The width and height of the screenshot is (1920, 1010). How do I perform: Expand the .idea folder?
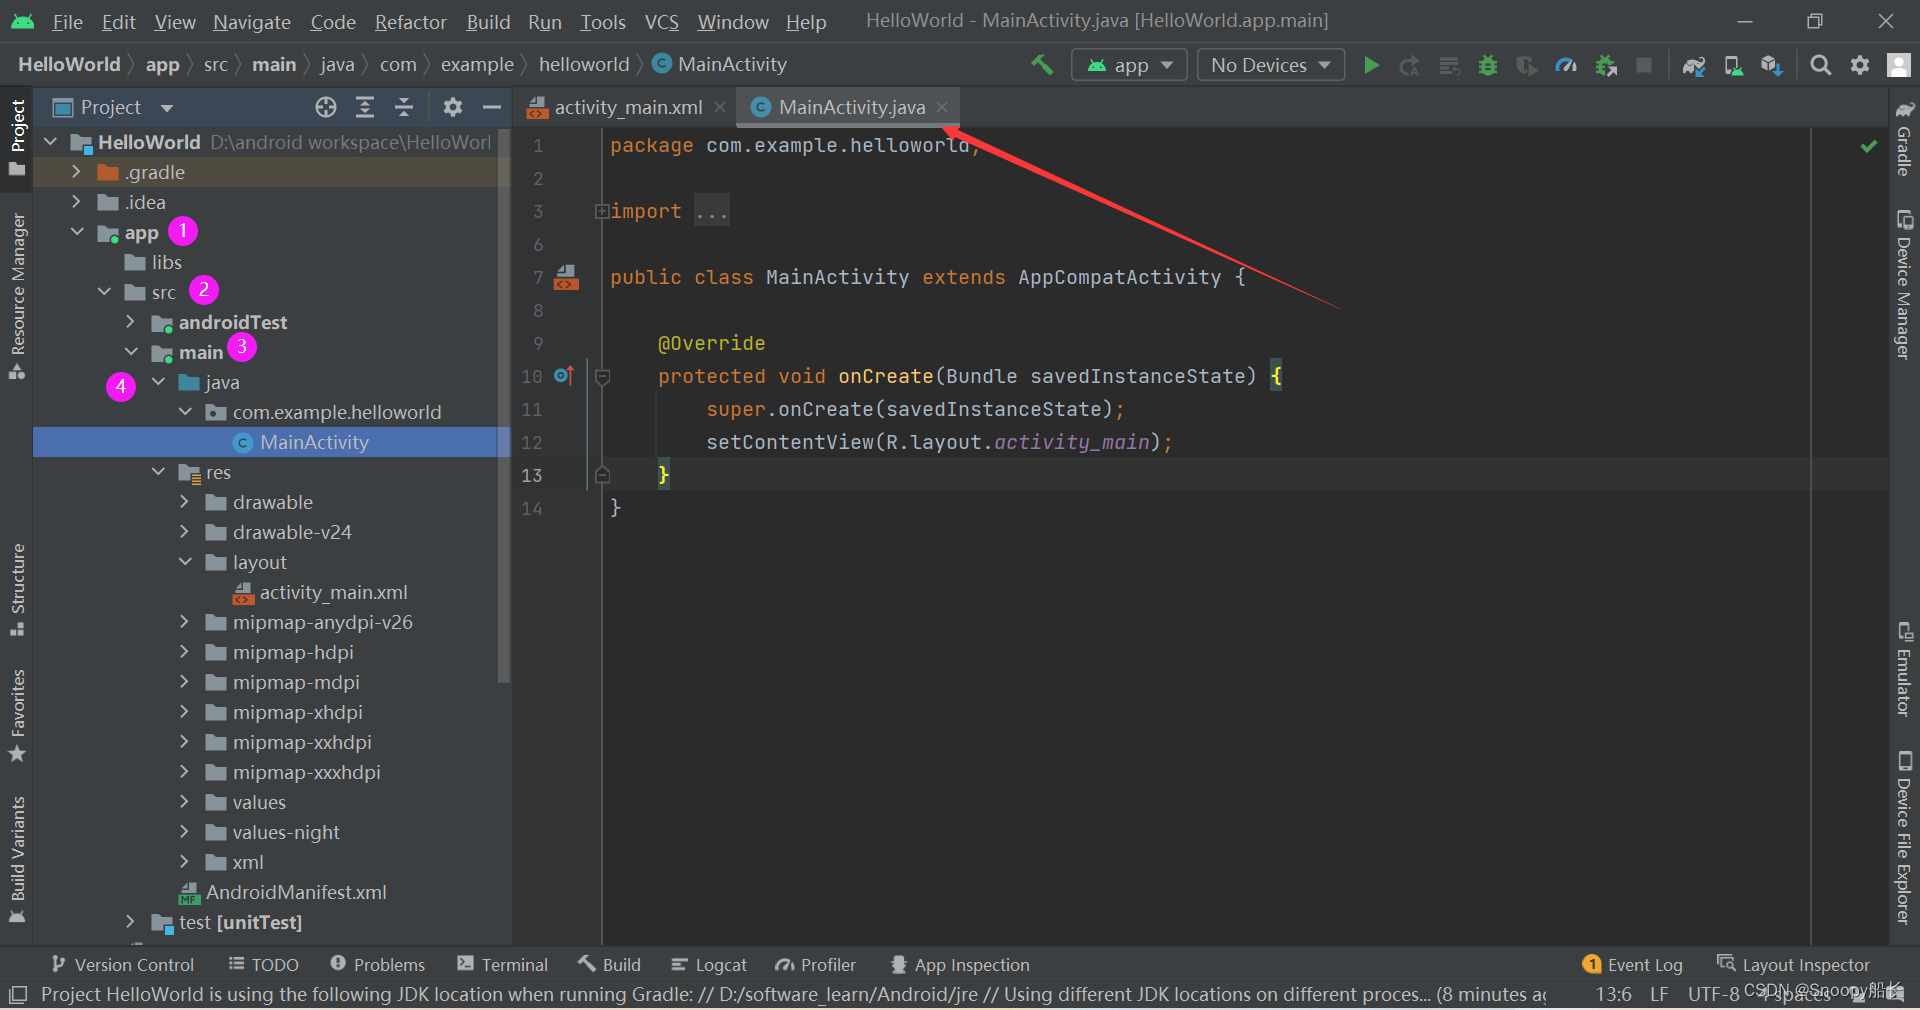76,202
